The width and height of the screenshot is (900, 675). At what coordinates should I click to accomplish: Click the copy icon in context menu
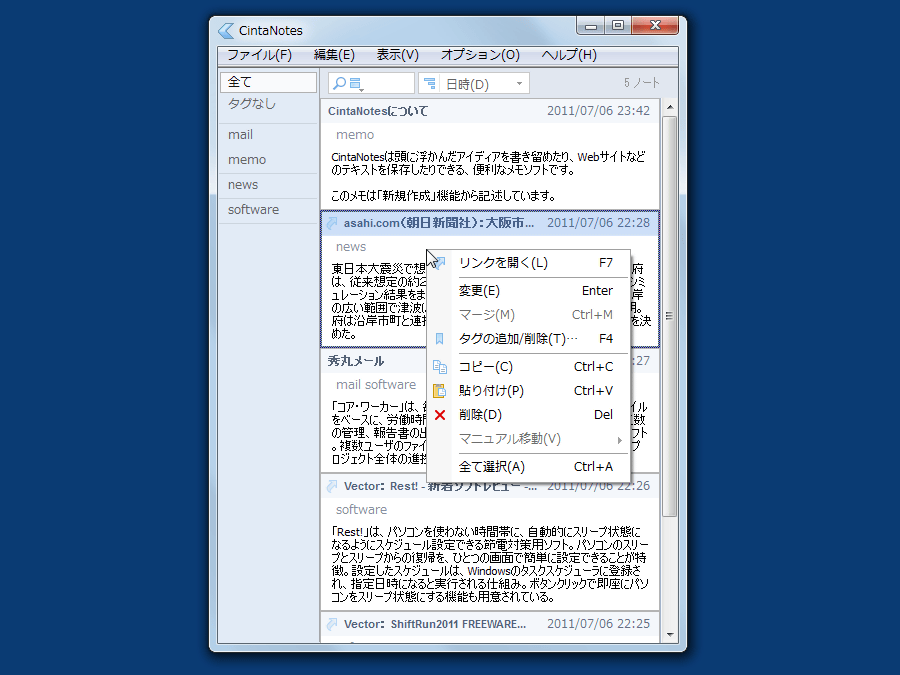(x=440, y=367)
